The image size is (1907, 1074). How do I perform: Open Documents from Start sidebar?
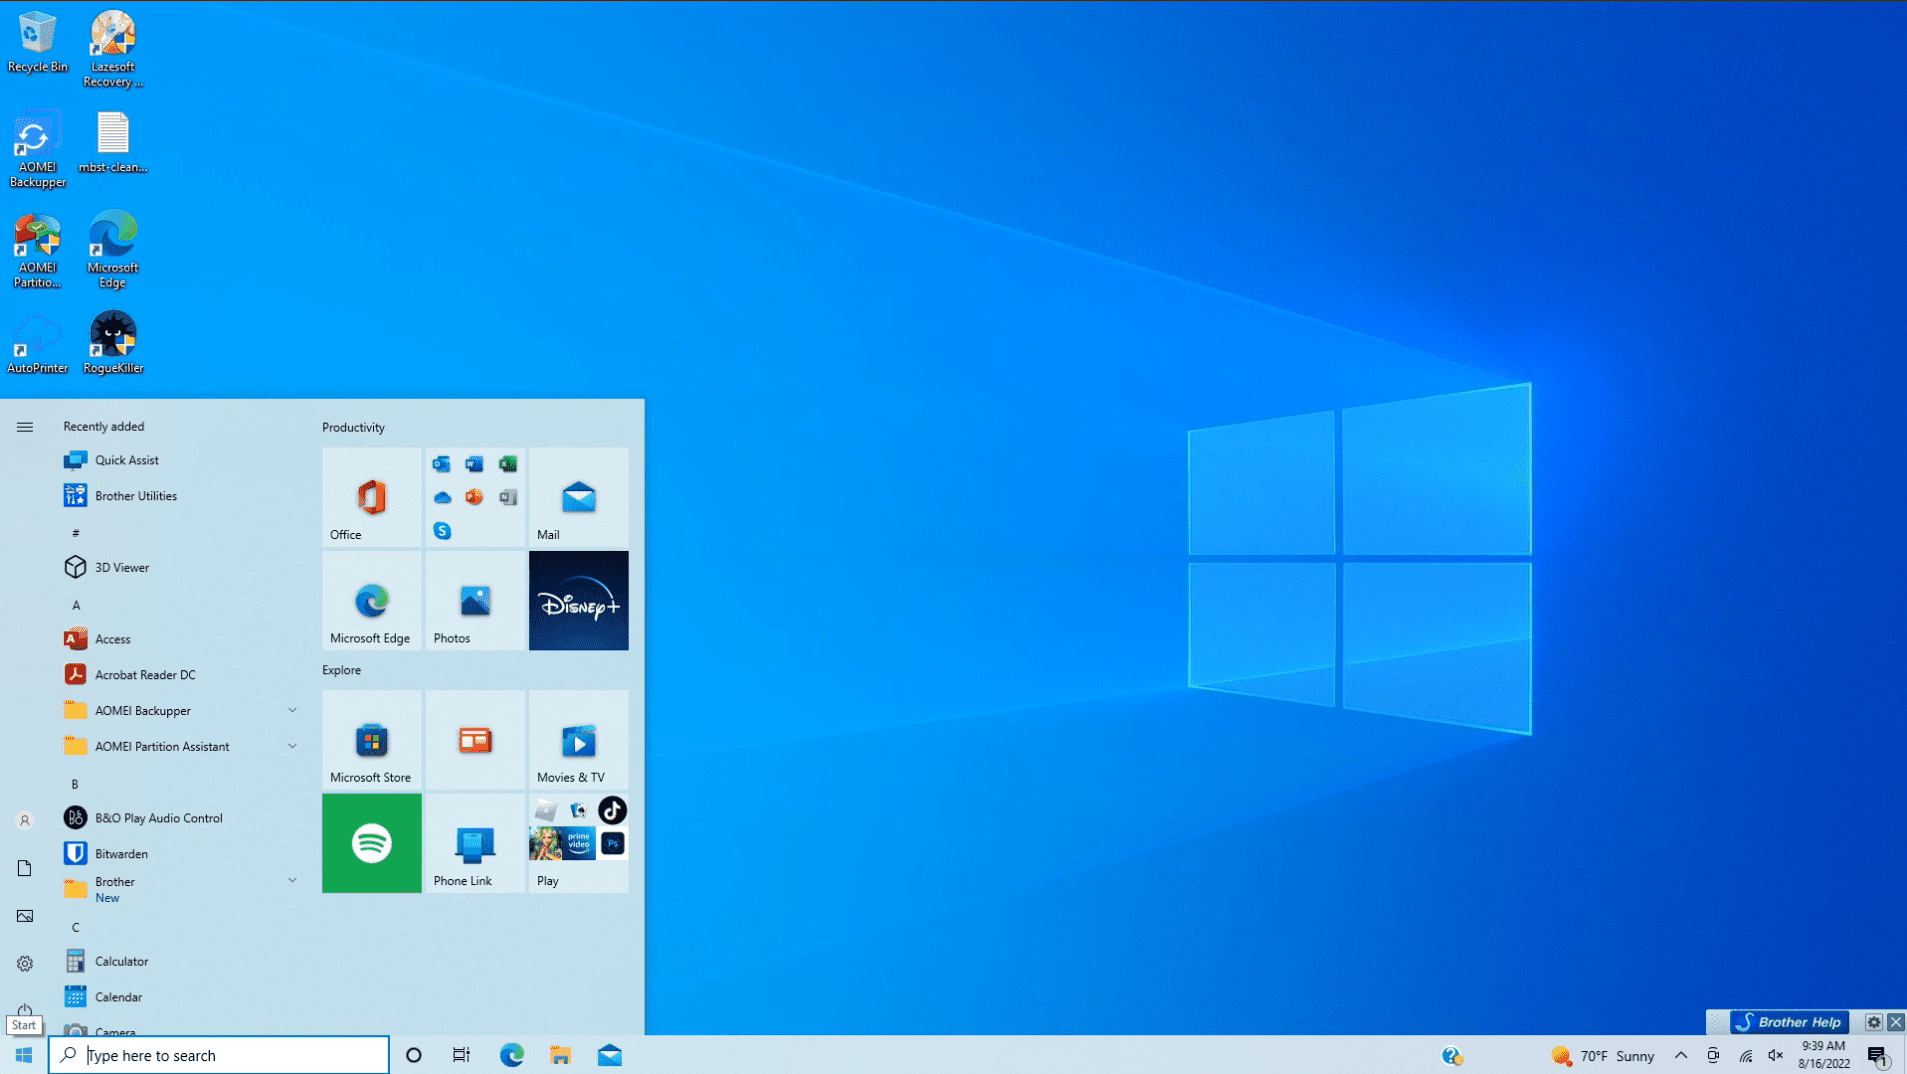tap(25, 868)
